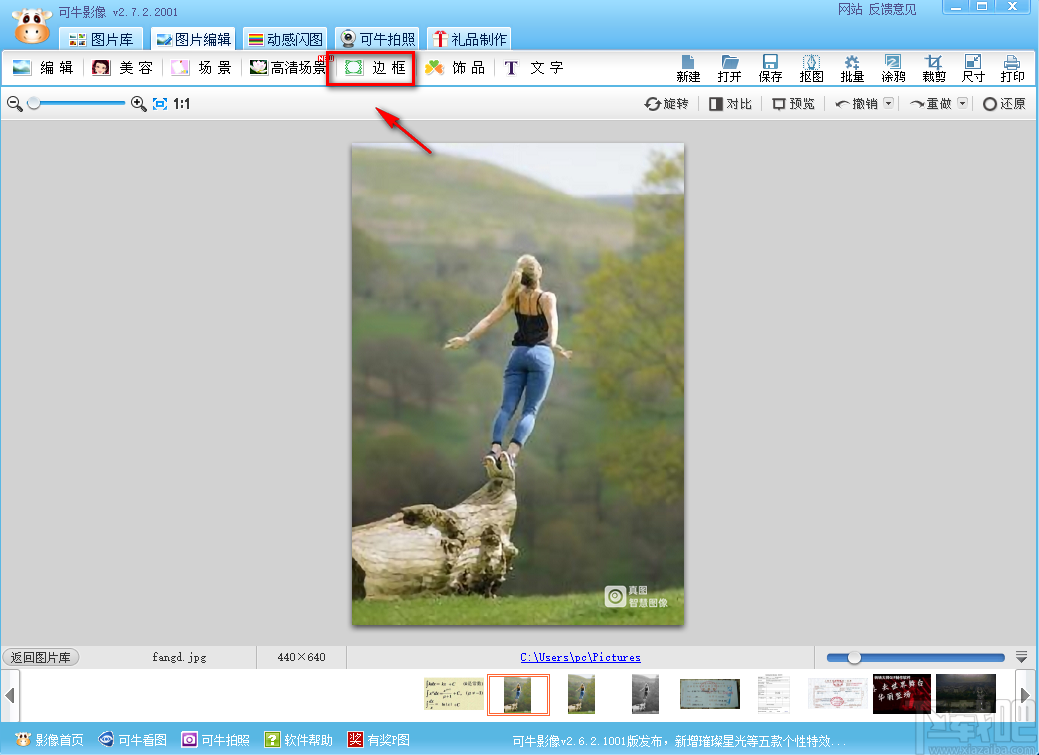
Task: Click the 新建 (New) icon
Action: point(688,69)
